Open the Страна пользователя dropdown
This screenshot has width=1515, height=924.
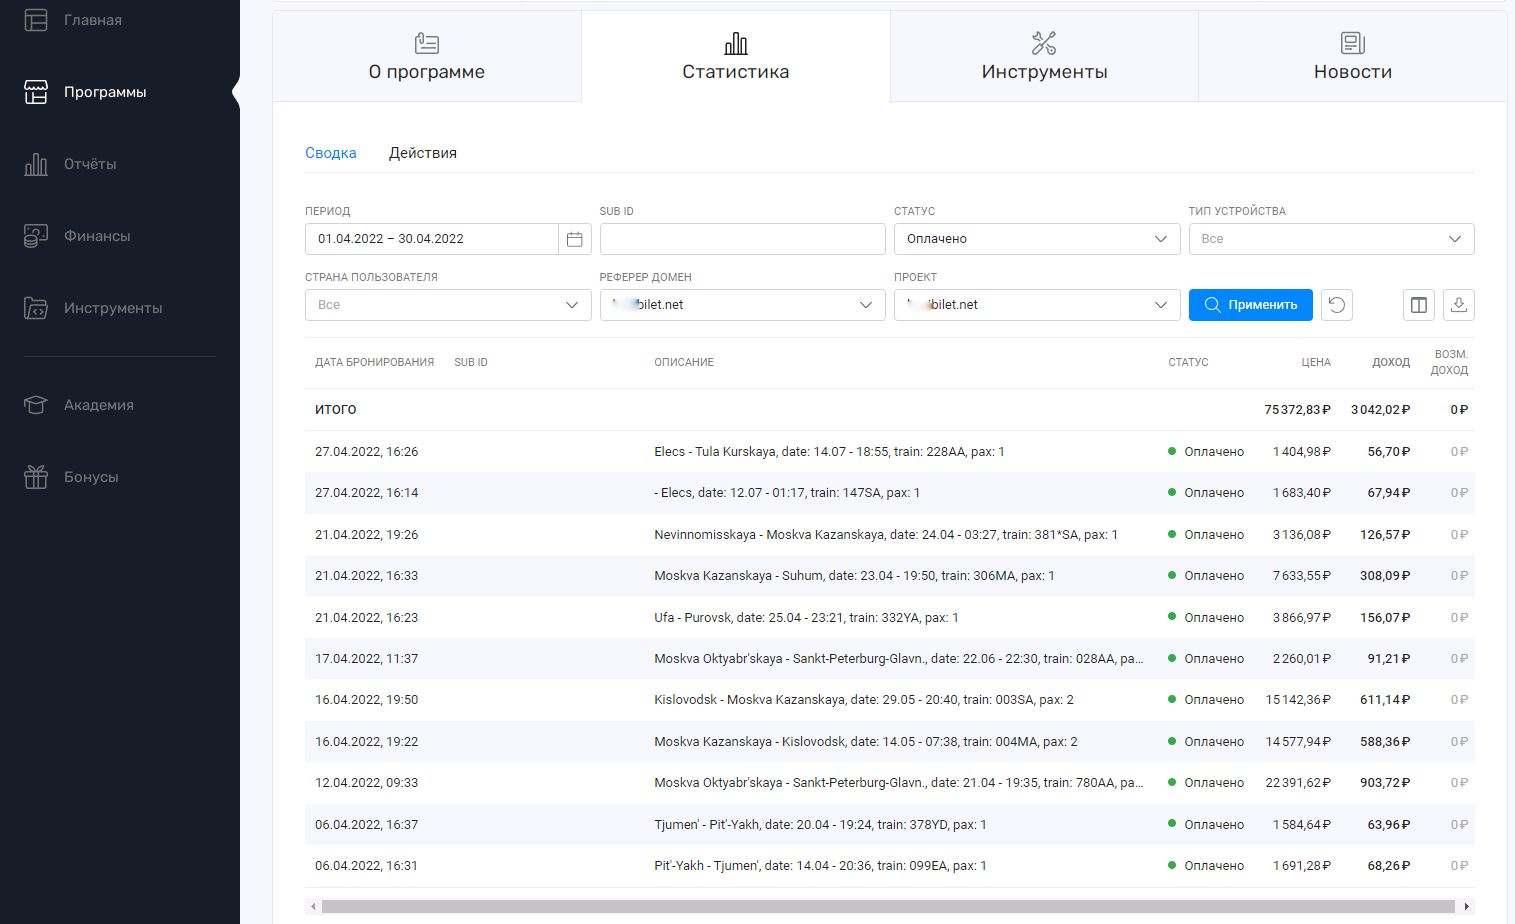[447, 305]
